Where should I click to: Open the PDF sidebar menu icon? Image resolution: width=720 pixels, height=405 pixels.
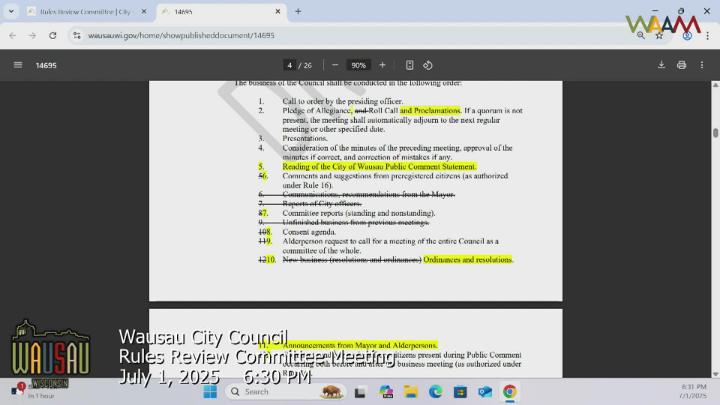[18, 65]
